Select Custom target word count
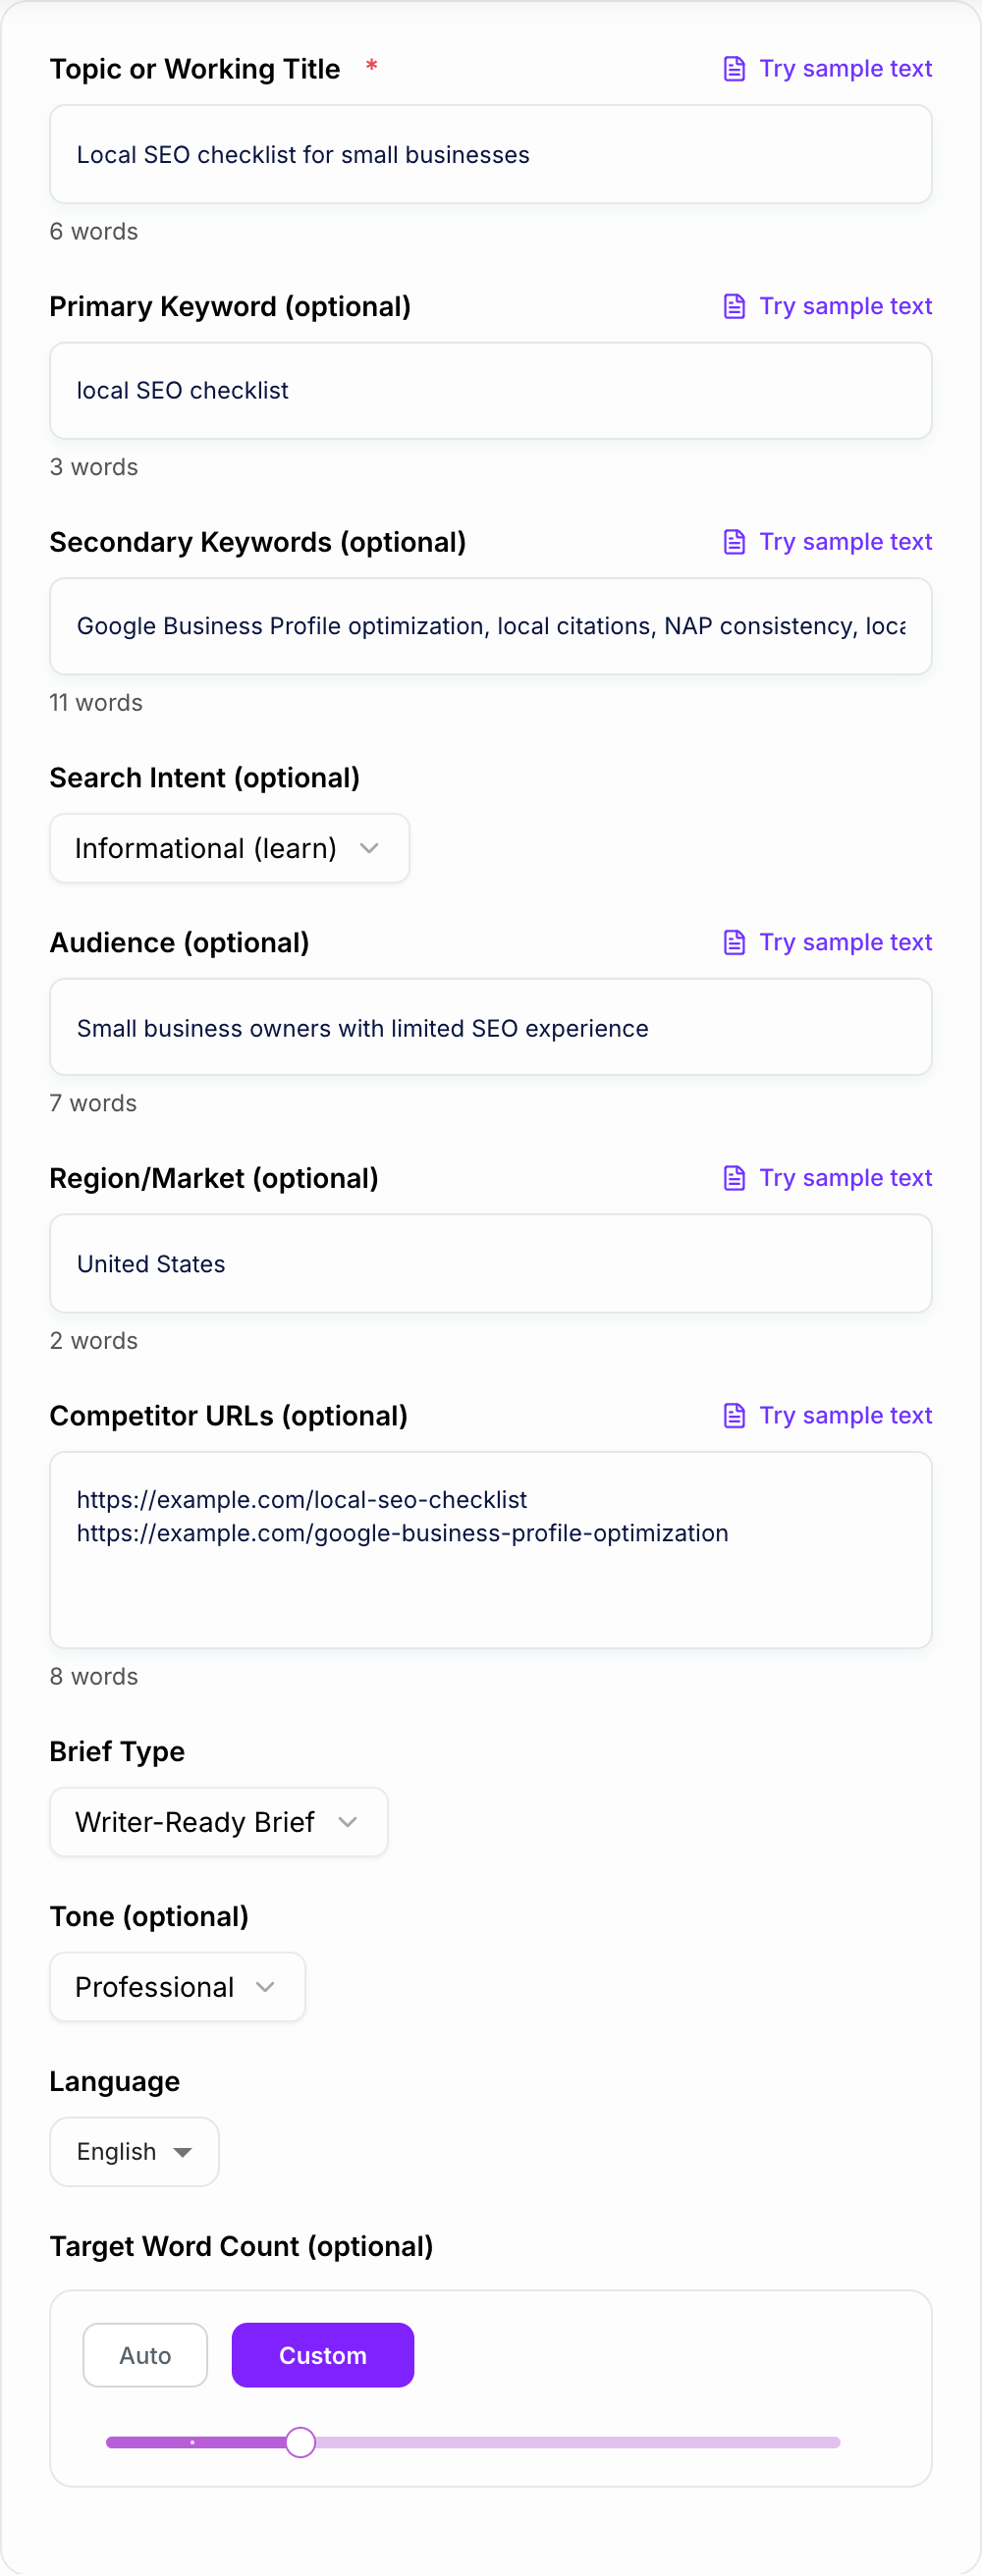This screenshot has width=982, height=2576. click(x=323, y=2355)
